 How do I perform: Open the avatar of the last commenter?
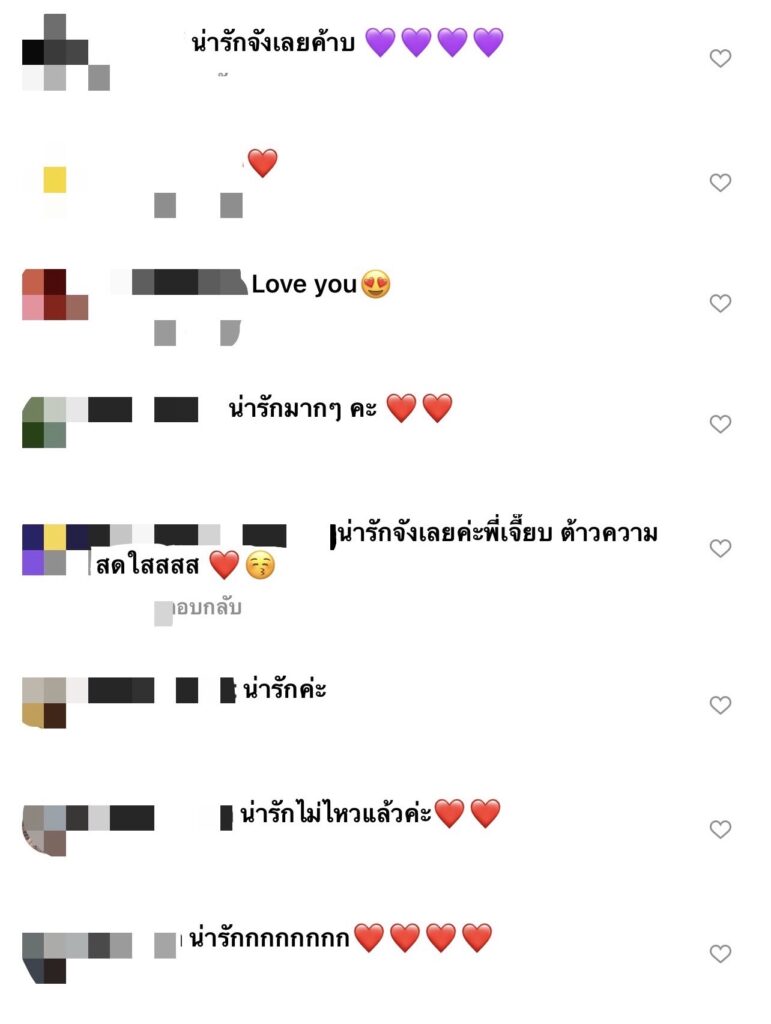[44, 958]
